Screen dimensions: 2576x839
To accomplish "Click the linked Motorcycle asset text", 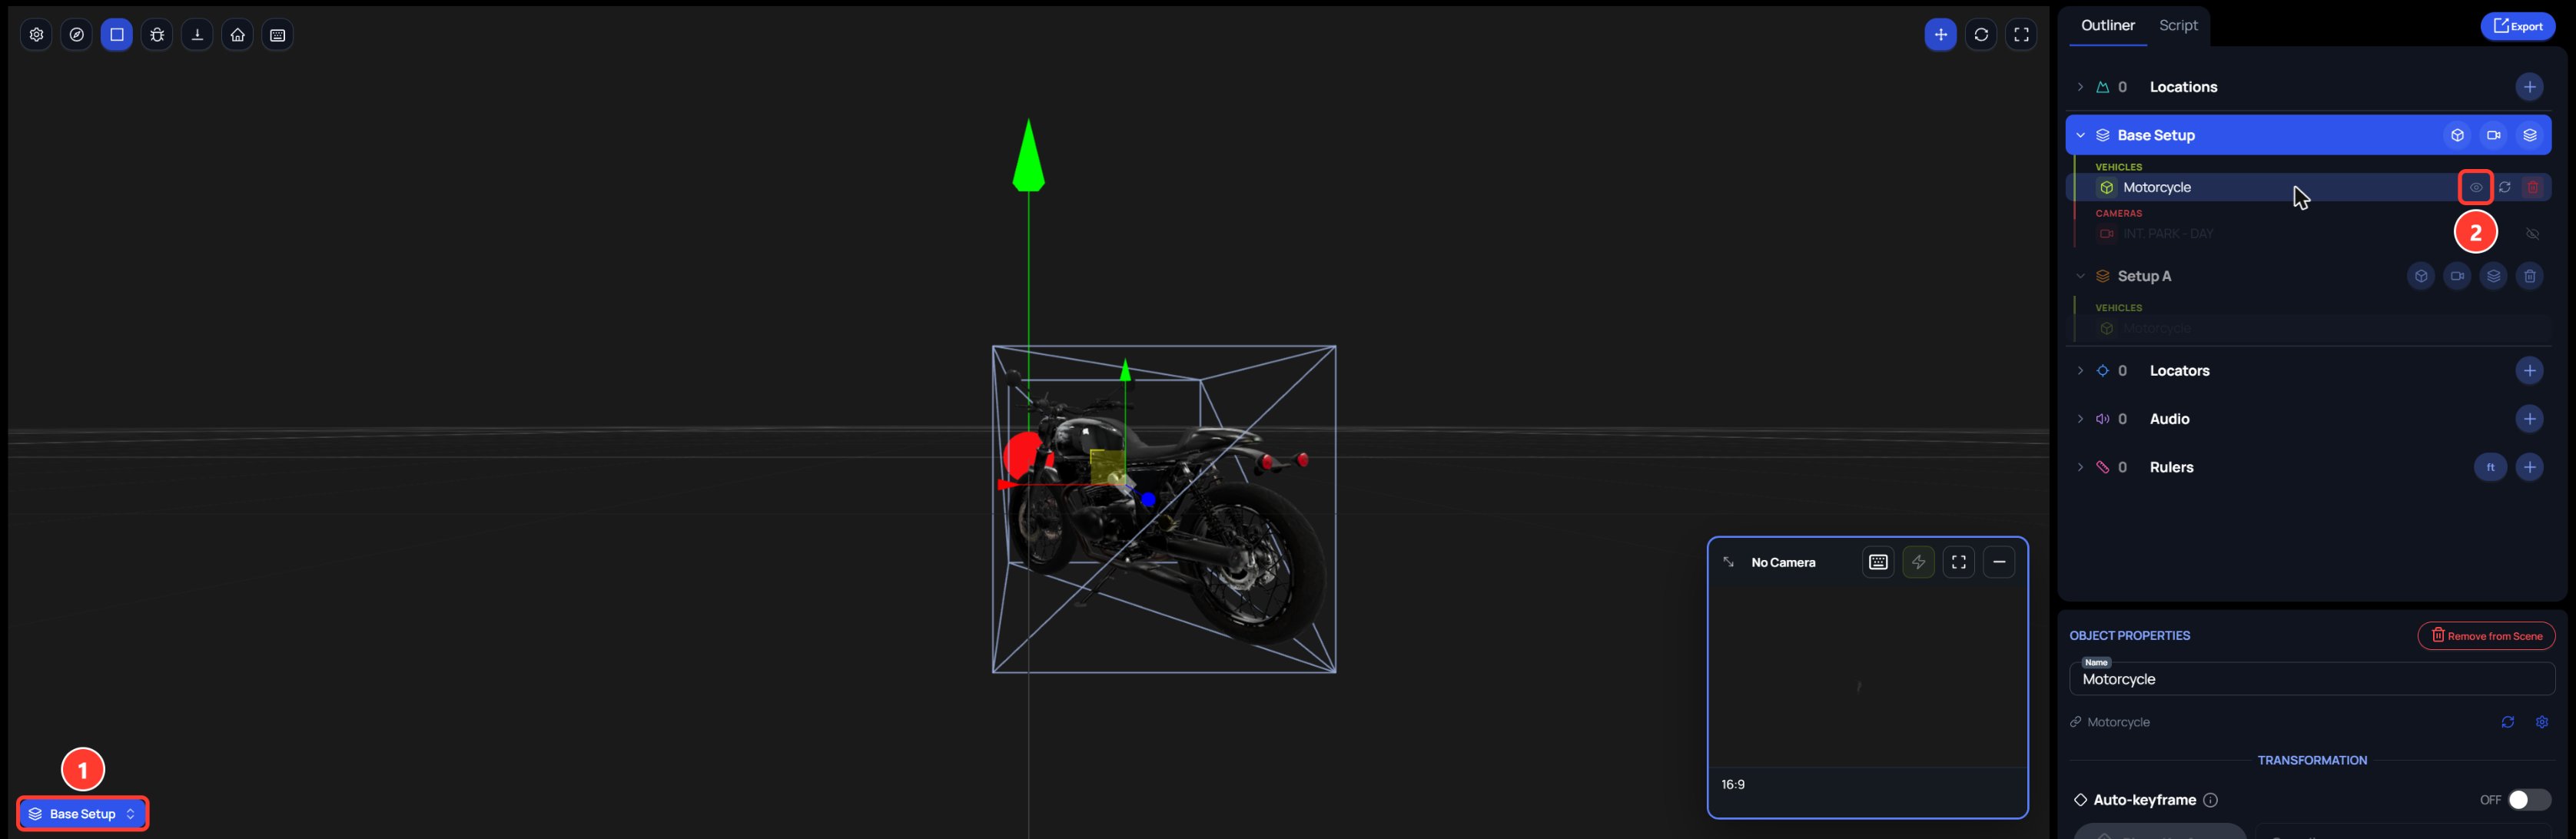I will 2118,722.
